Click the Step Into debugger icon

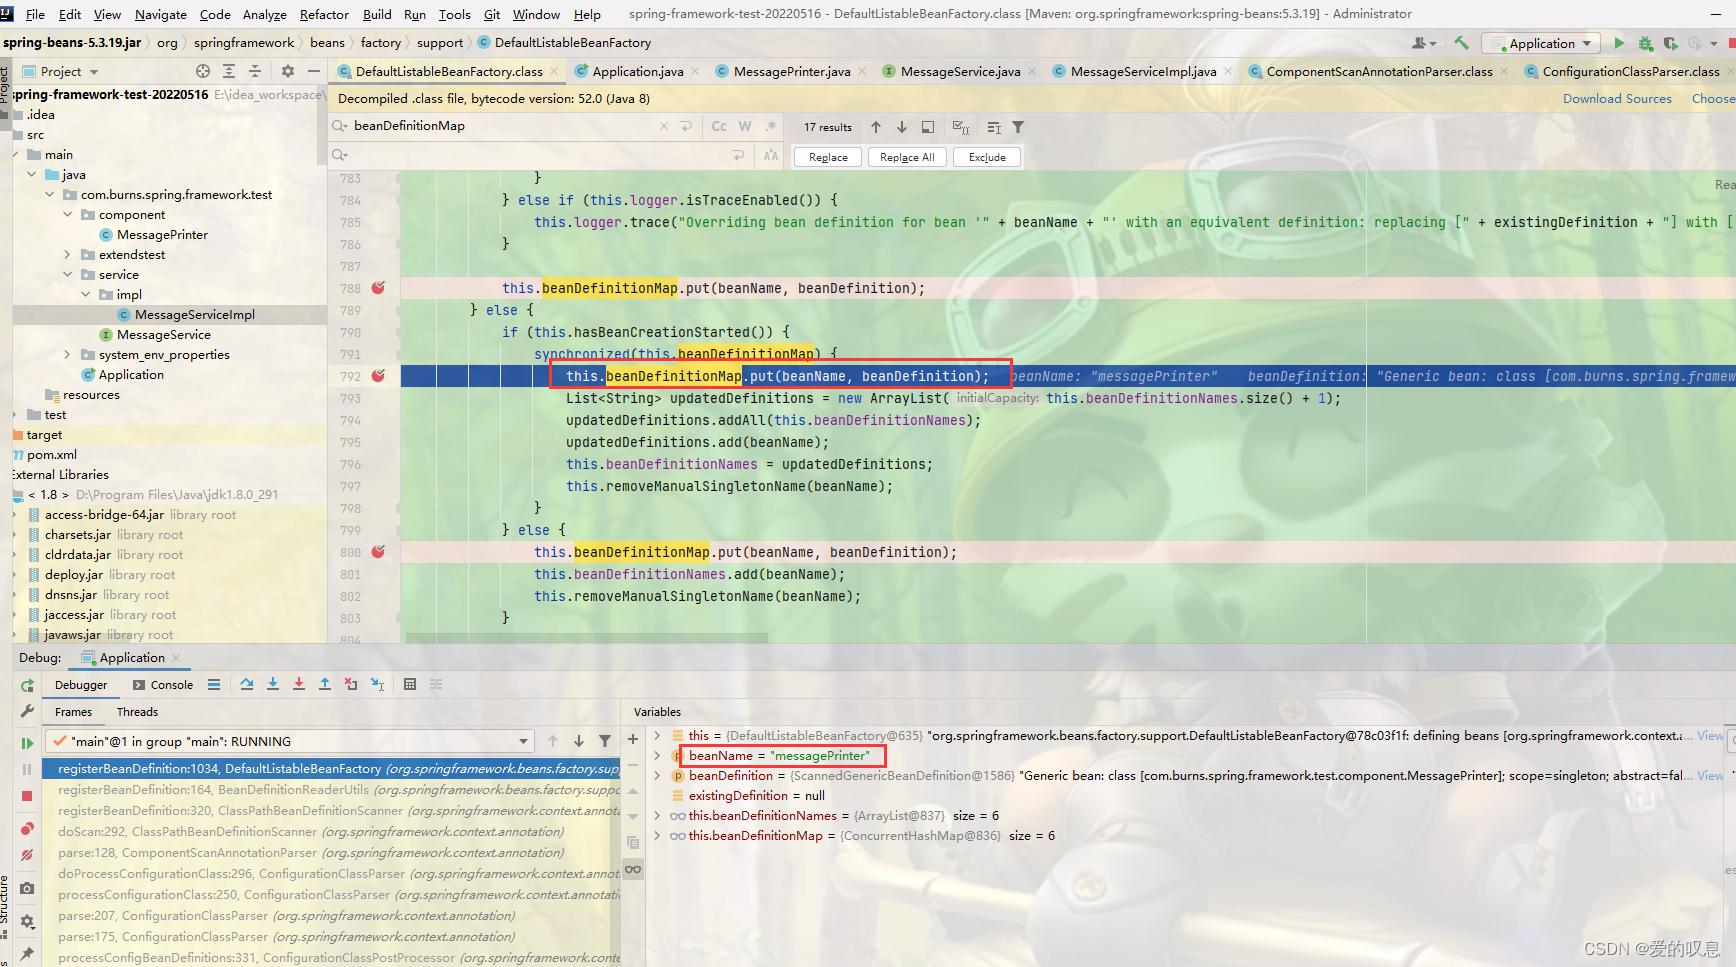[273, 684]
